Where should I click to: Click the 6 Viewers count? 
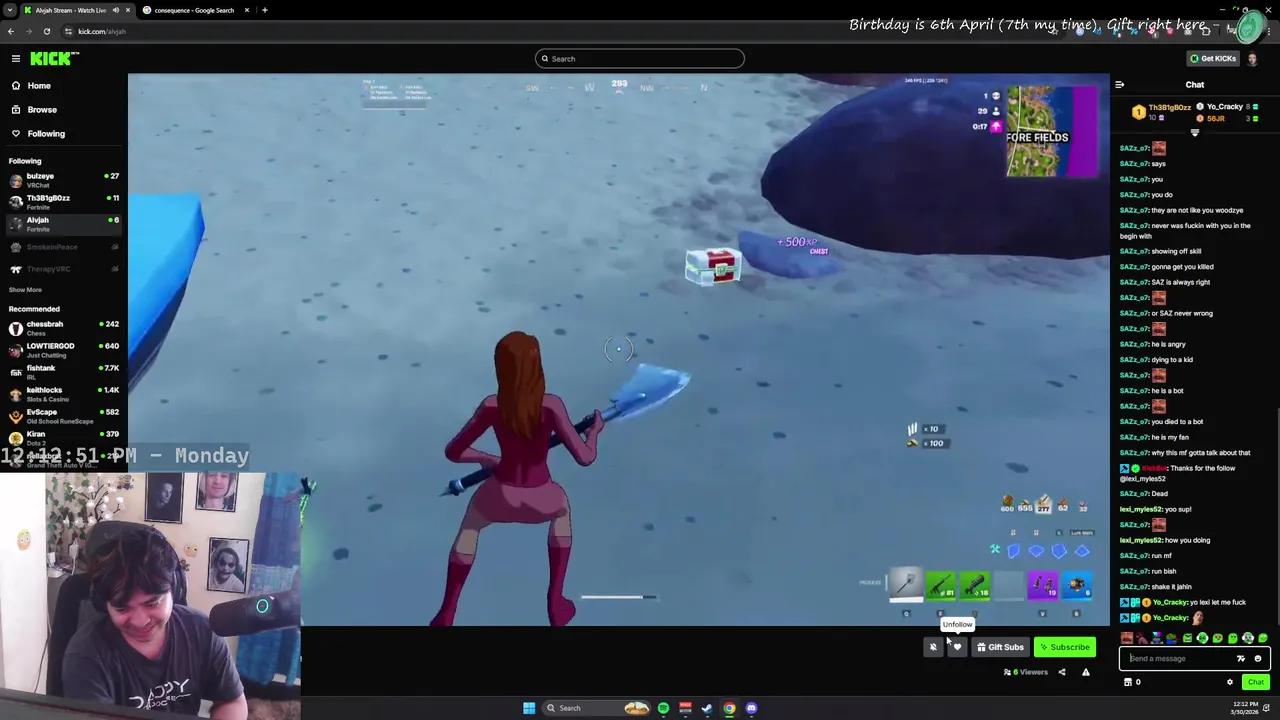click(1026, 673)
